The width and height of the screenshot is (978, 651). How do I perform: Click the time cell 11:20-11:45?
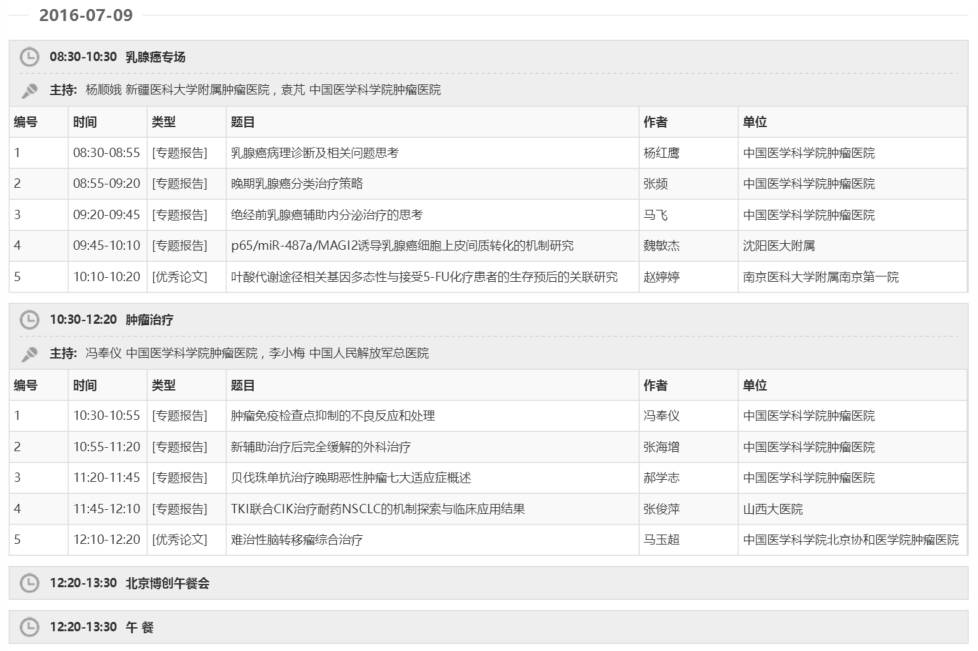click(x=107, y=478)
